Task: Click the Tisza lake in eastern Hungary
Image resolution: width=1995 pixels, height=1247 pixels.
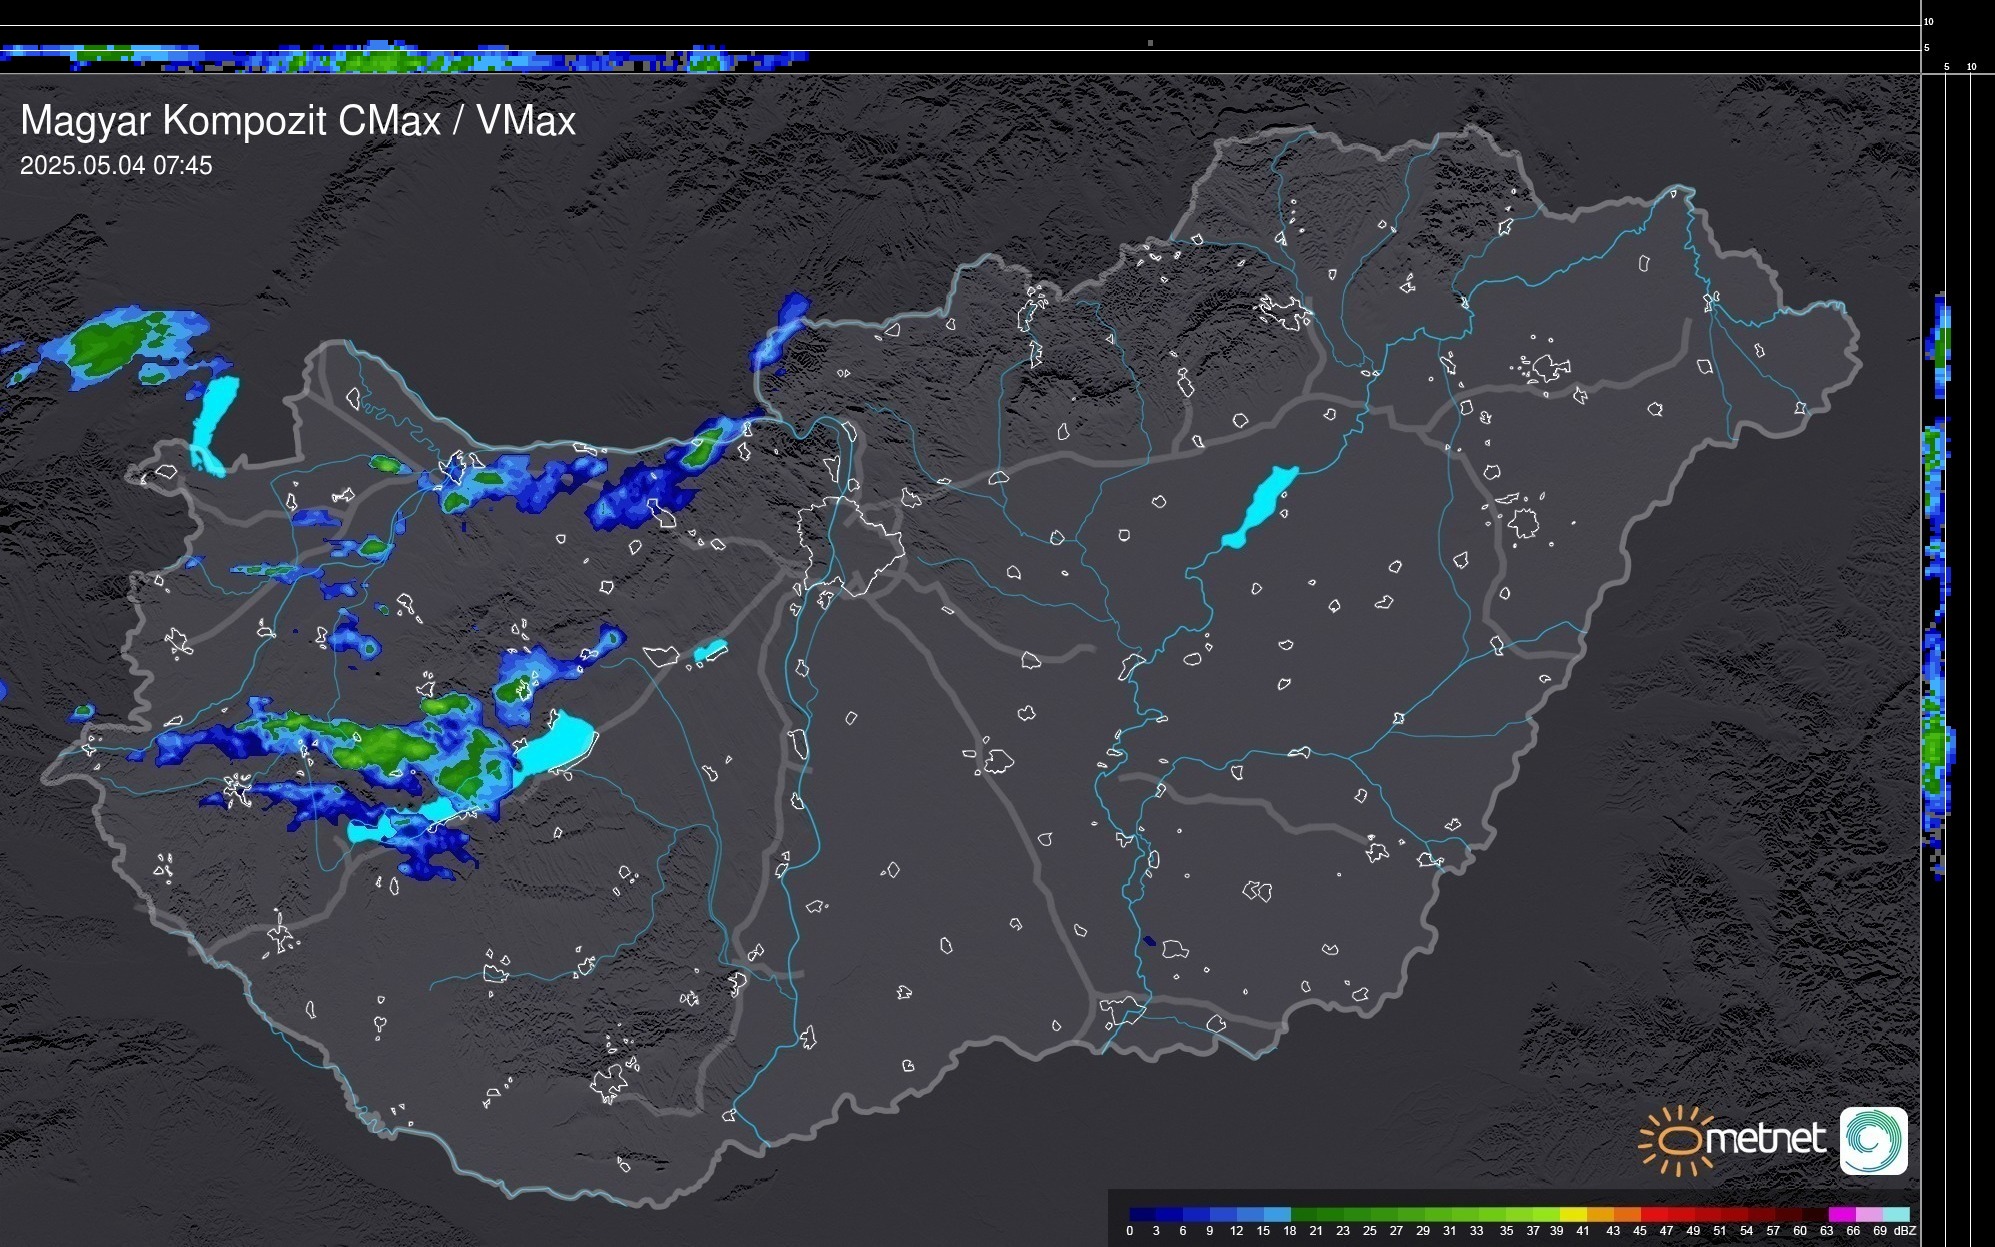Action: [x=1262, y=504]
